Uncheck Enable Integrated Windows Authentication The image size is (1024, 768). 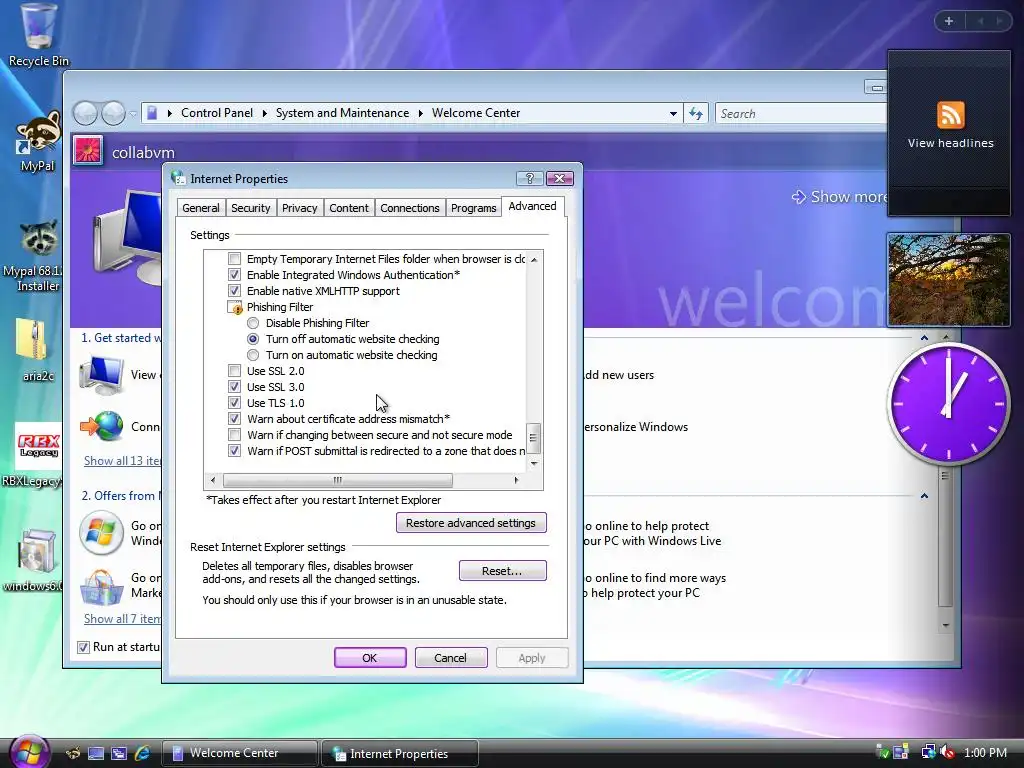pyautogui.click(x=234, y=275)
